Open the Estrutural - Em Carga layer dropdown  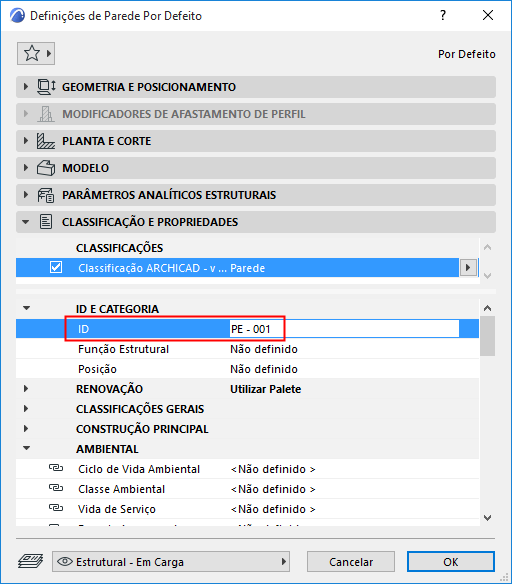tap(171, 562)
